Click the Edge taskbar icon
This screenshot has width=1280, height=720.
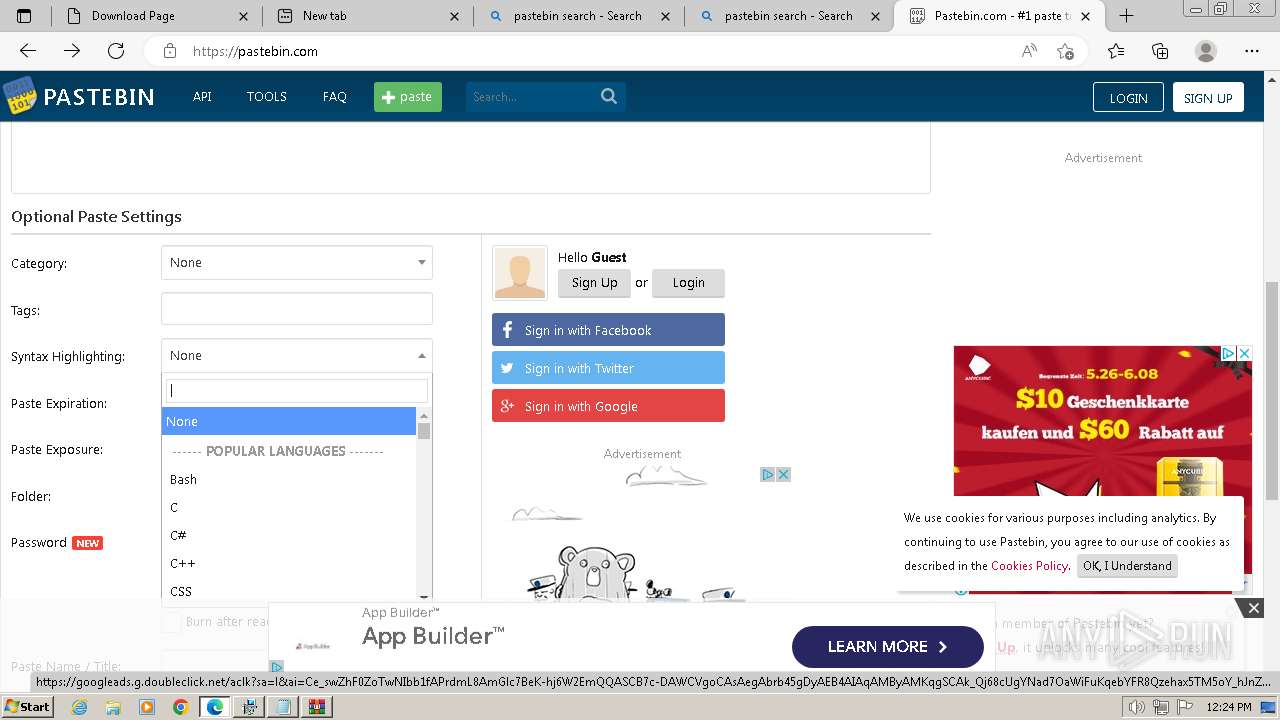pos(214,707)
